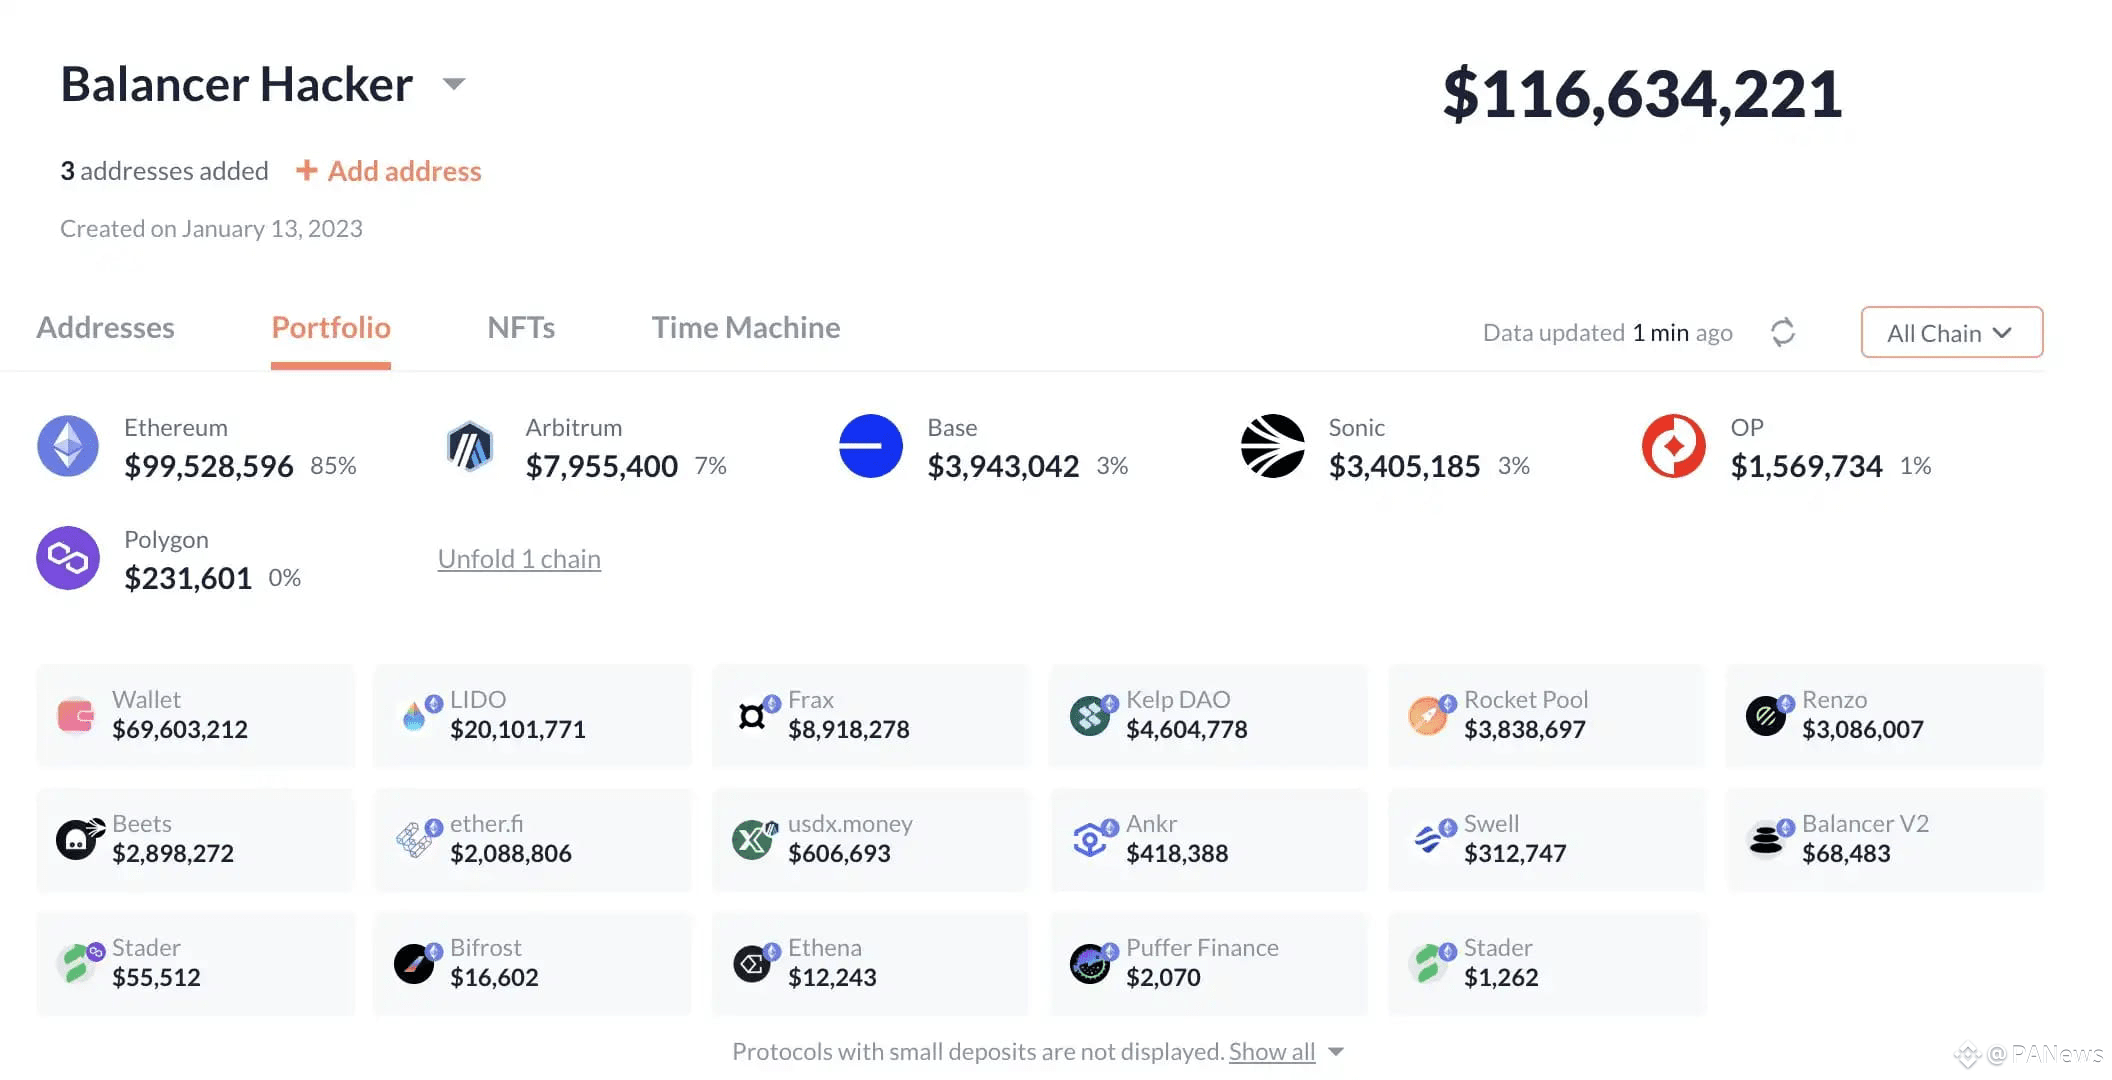The width and height of the screenshot is (2112, 1080).
Task: Click the Show all protocols link
Action: pos(1271,1052)
